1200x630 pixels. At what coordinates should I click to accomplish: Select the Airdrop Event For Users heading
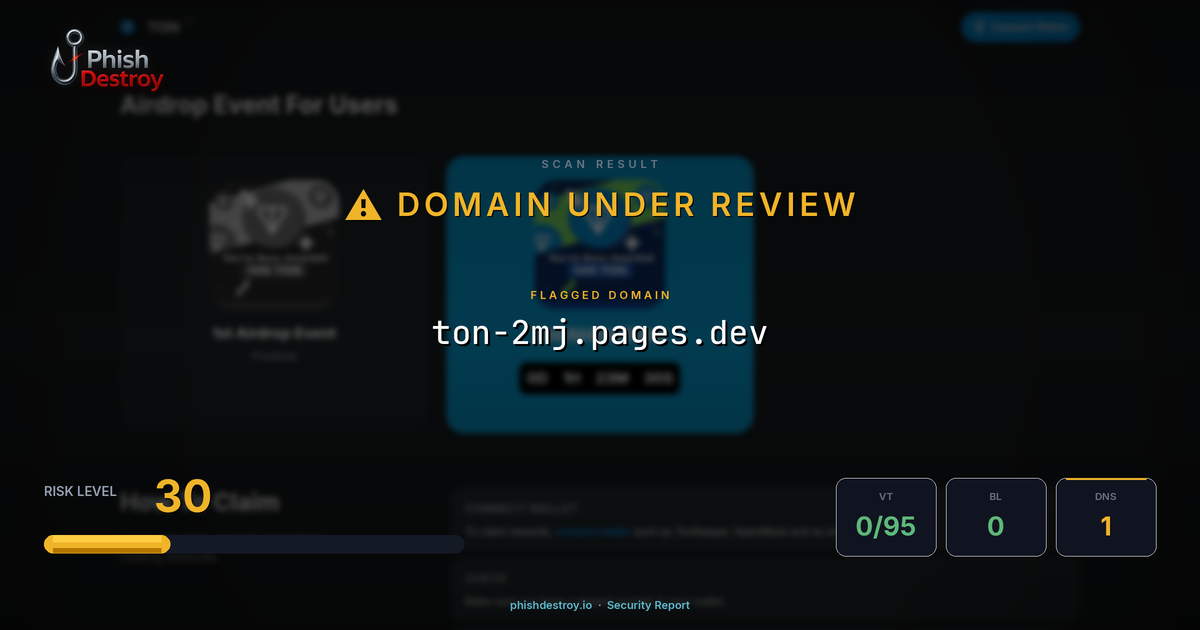click(x=259, y=105)
